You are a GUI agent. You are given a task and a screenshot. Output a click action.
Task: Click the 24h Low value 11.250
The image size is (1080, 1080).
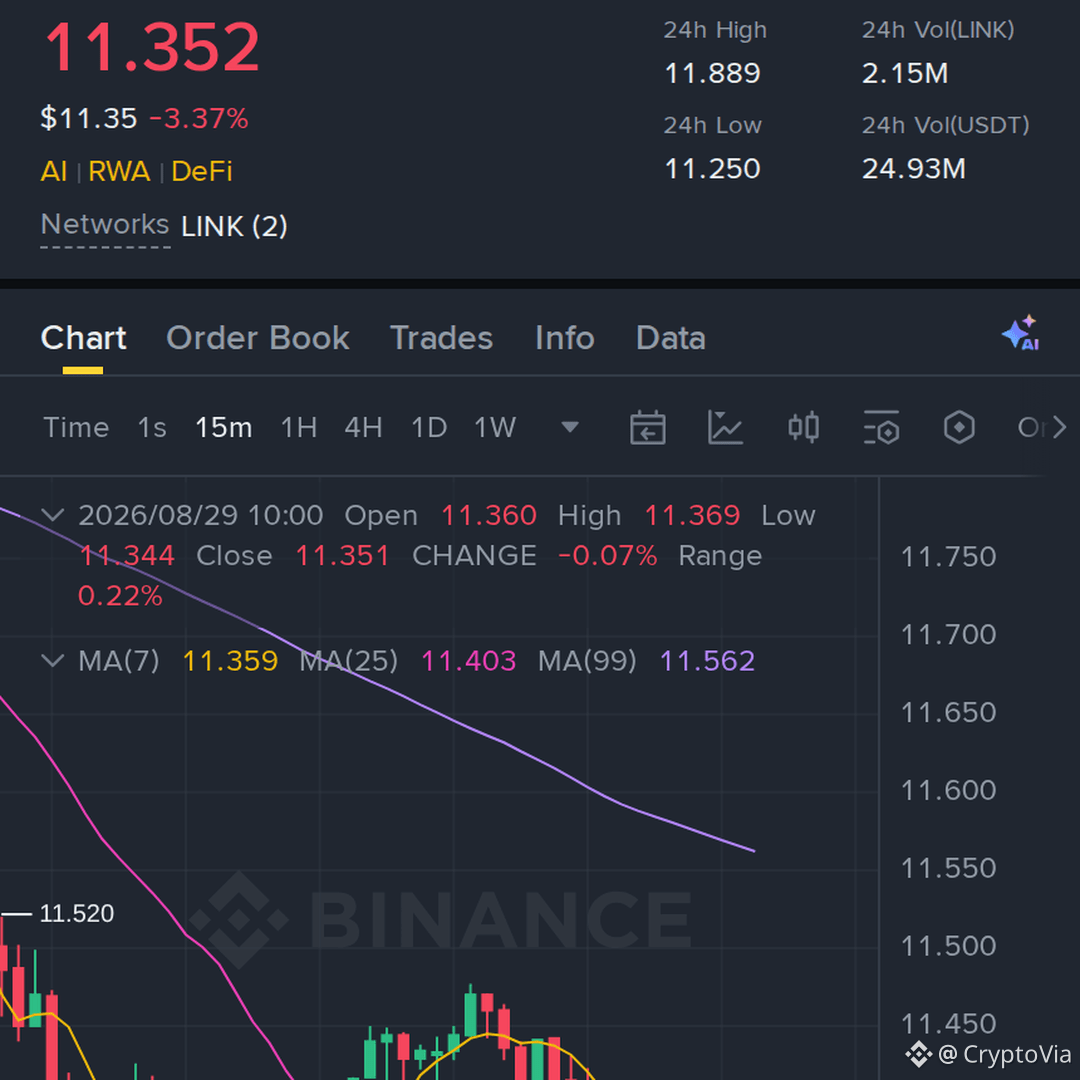tap(712, 169)
